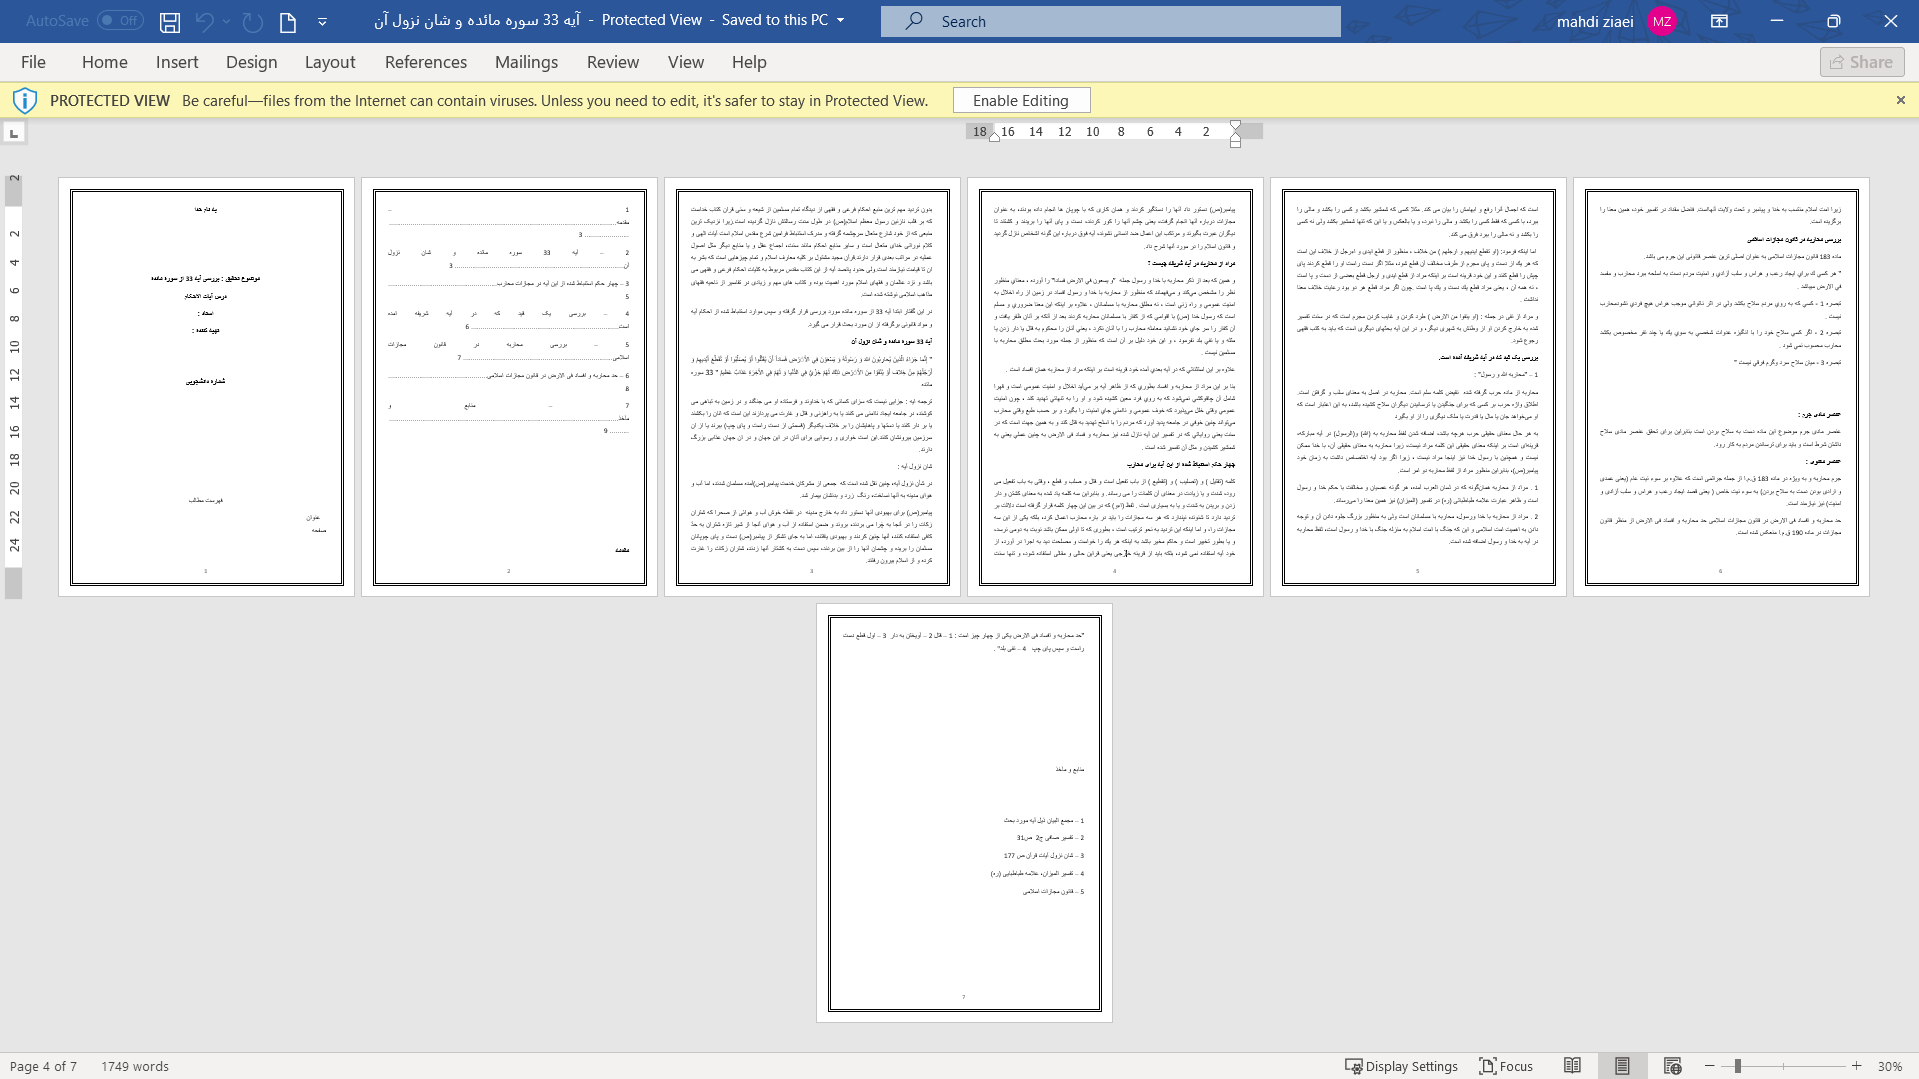Click the Protected View shield icon
This screenshot has width=1919, height=1079.
25,100
